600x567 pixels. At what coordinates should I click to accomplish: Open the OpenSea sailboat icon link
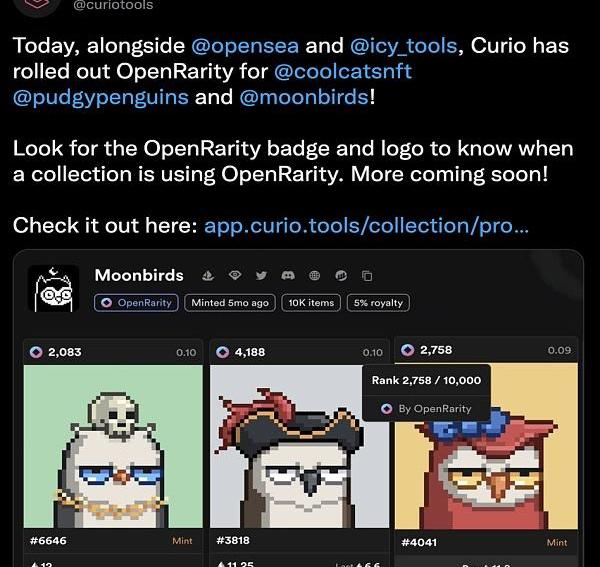(x=208, y=275)
